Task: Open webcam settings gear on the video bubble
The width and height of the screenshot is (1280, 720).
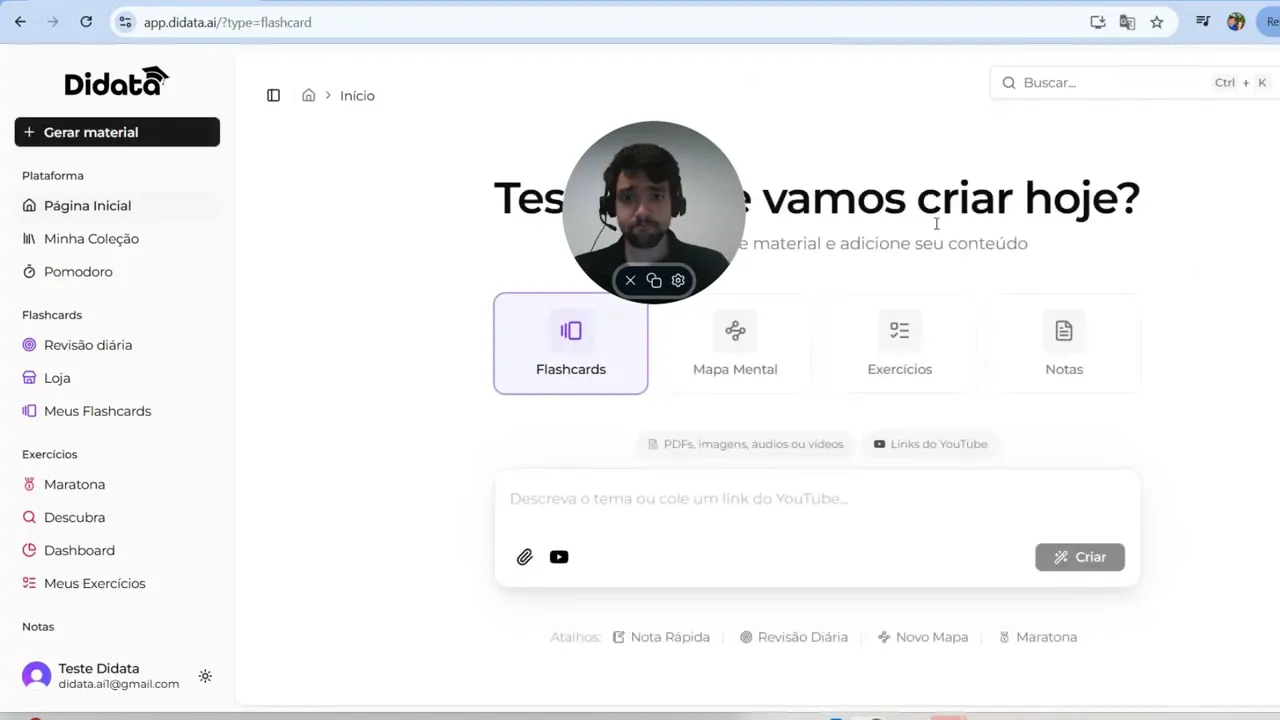Action: point(678,280)
